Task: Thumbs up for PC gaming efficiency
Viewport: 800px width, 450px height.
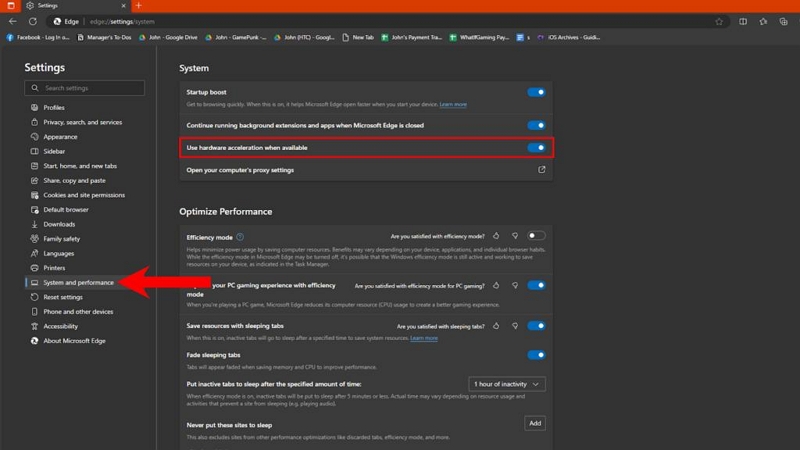Action: (x=496, y=286)
